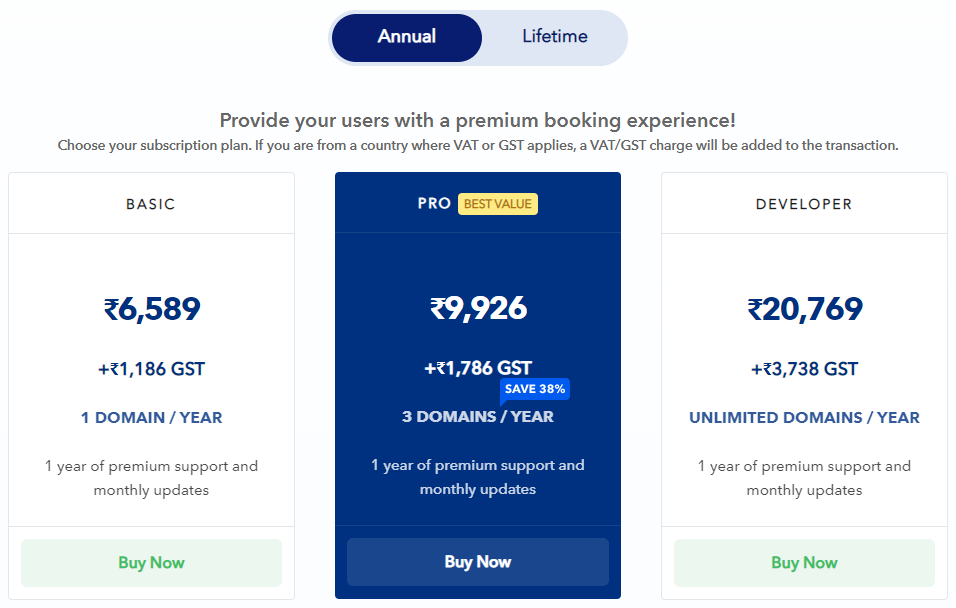Click the +₹1,186 GST text

(x=152, y=369)
